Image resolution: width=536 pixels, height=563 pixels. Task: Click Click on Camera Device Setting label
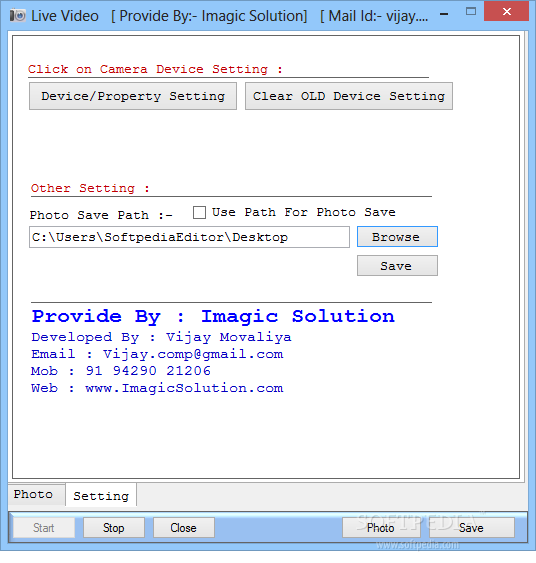pyautogui.click(x=155, y=69)
